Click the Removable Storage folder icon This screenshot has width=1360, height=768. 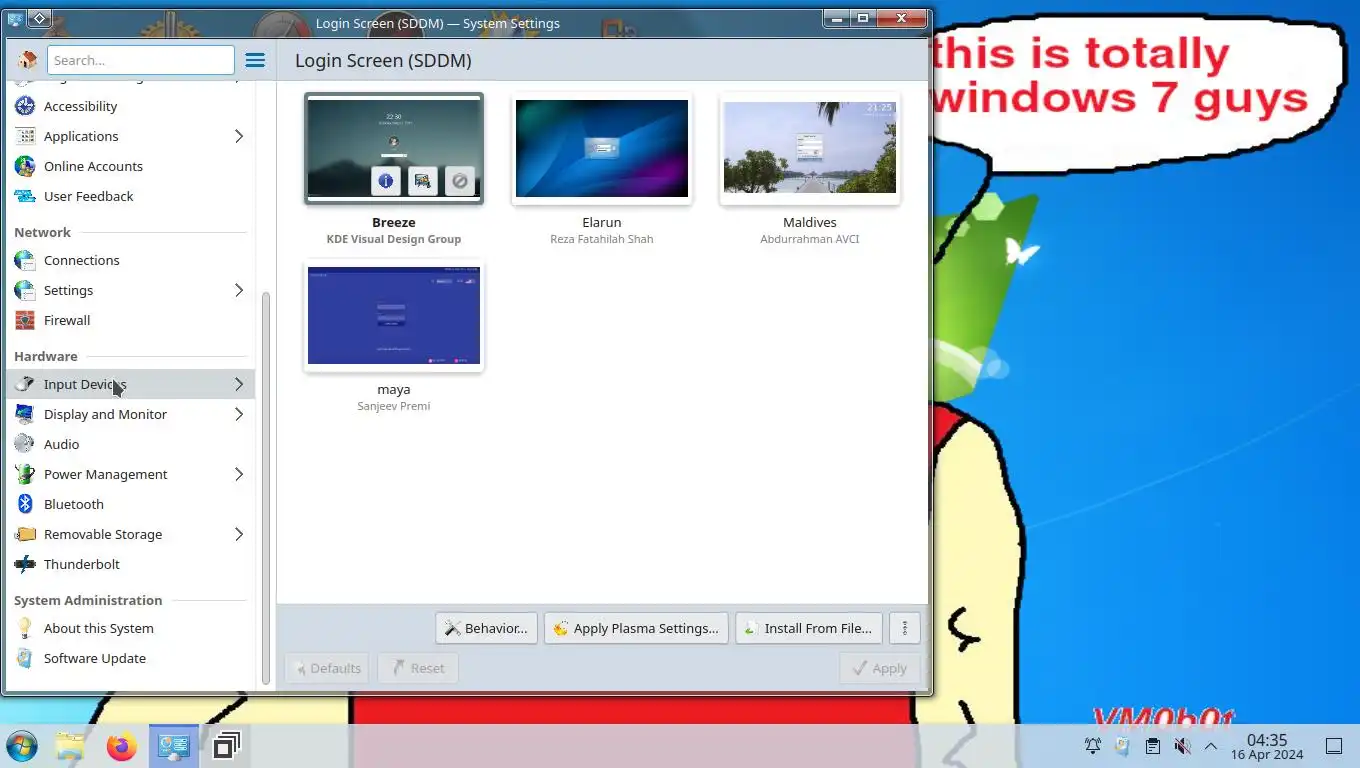(25, 534)
